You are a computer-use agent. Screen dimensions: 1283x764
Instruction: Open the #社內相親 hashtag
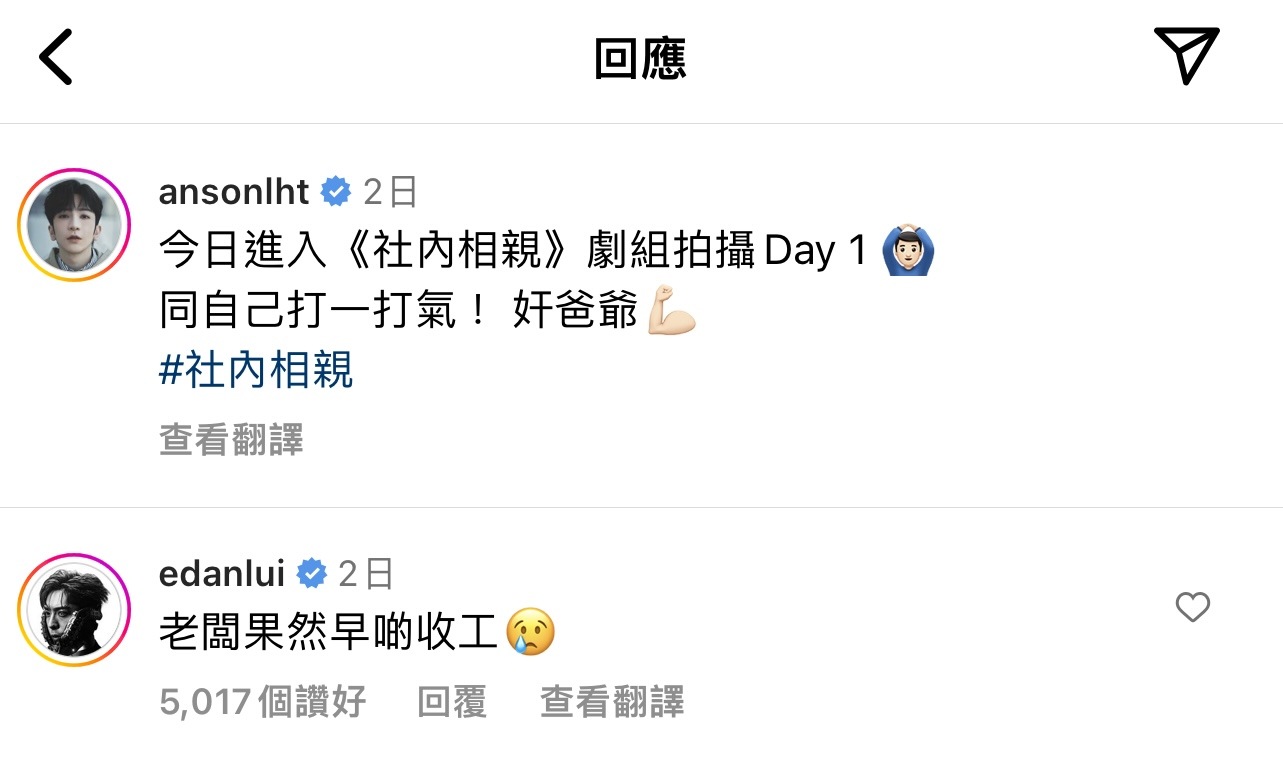coord(256,372)
